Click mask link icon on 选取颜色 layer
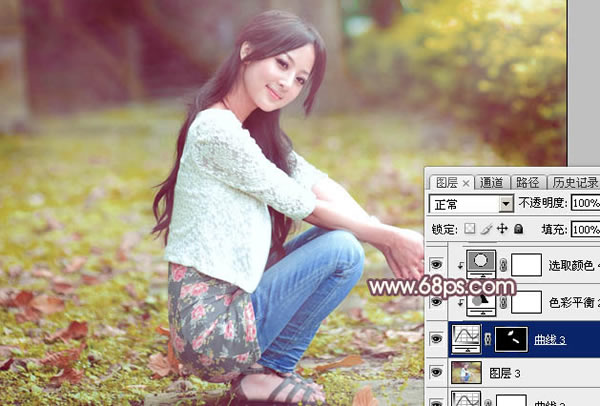This screenshot has height=406, width=600. (503, 264)
